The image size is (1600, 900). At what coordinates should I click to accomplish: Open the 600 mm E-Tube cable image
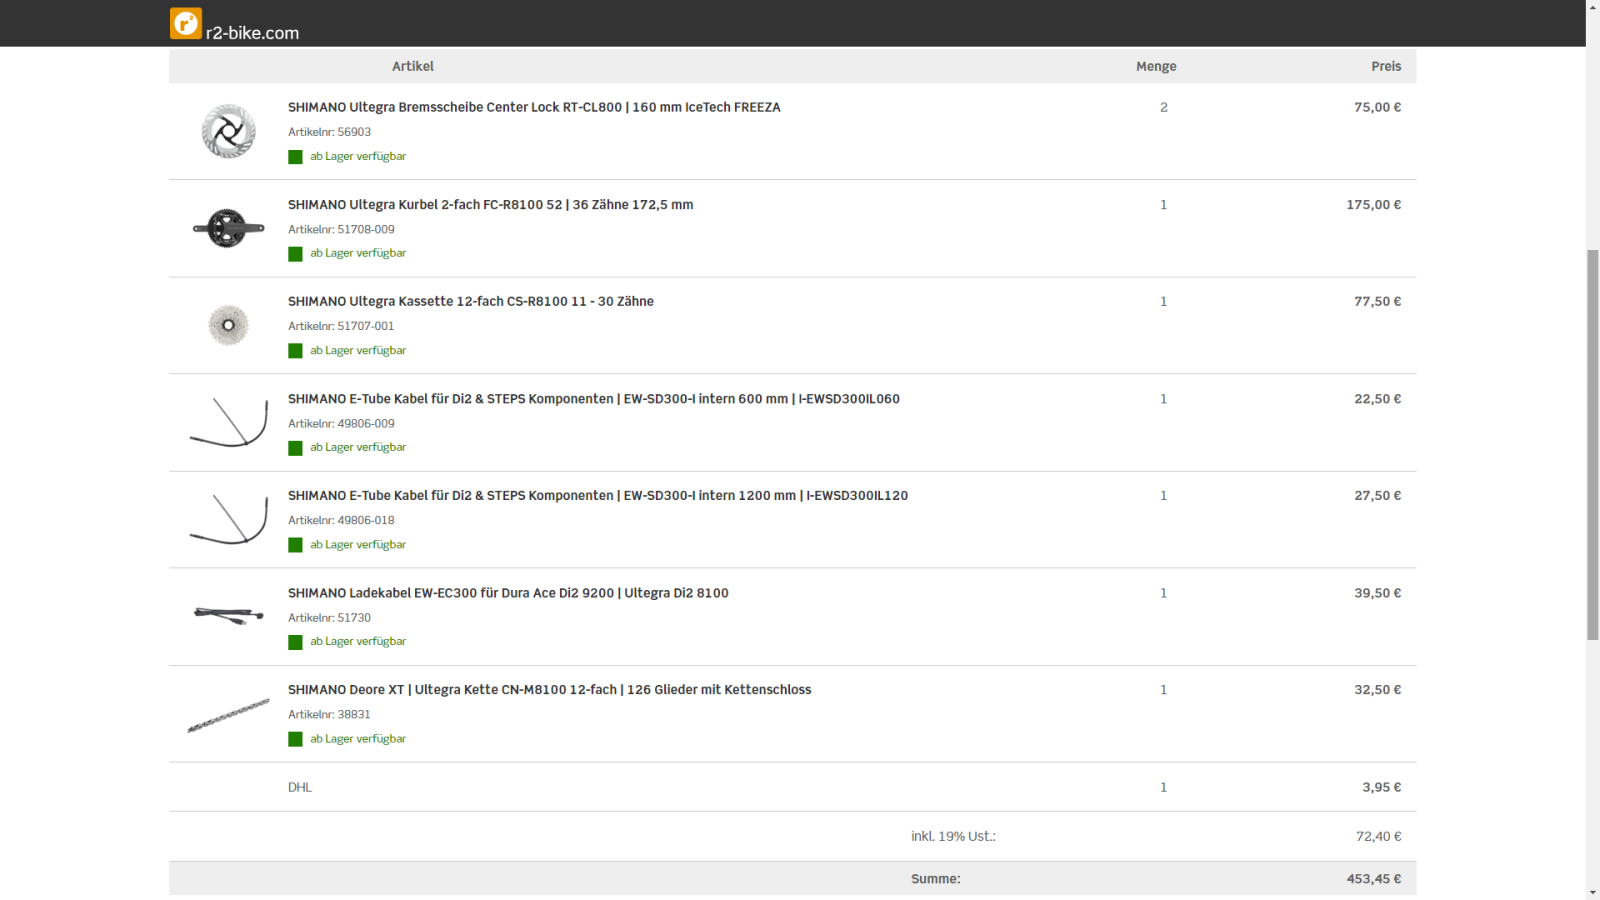coord(228,422)
